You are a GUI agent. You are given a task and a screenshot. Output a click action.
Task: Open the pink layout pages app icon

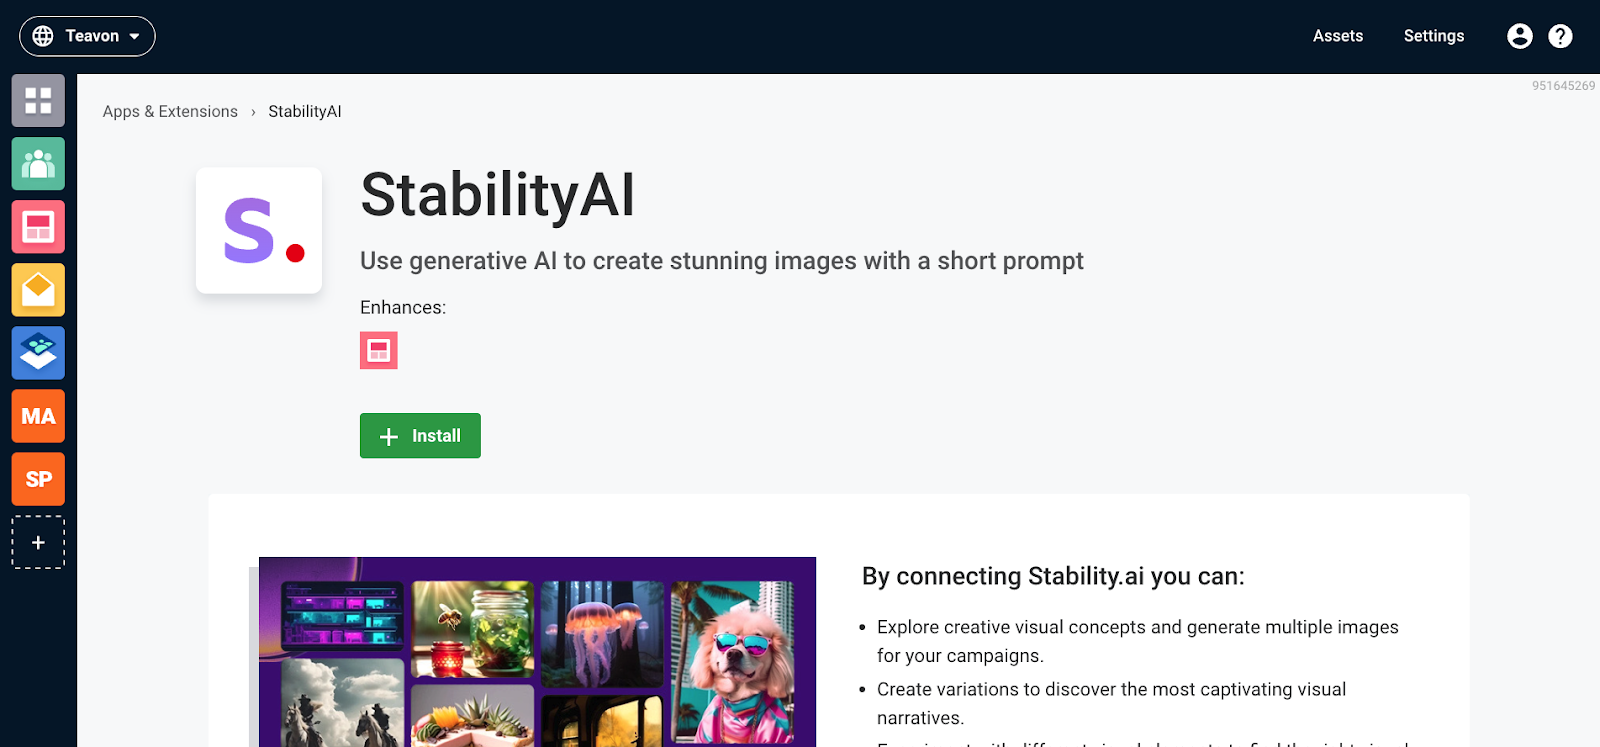[38, 227]
